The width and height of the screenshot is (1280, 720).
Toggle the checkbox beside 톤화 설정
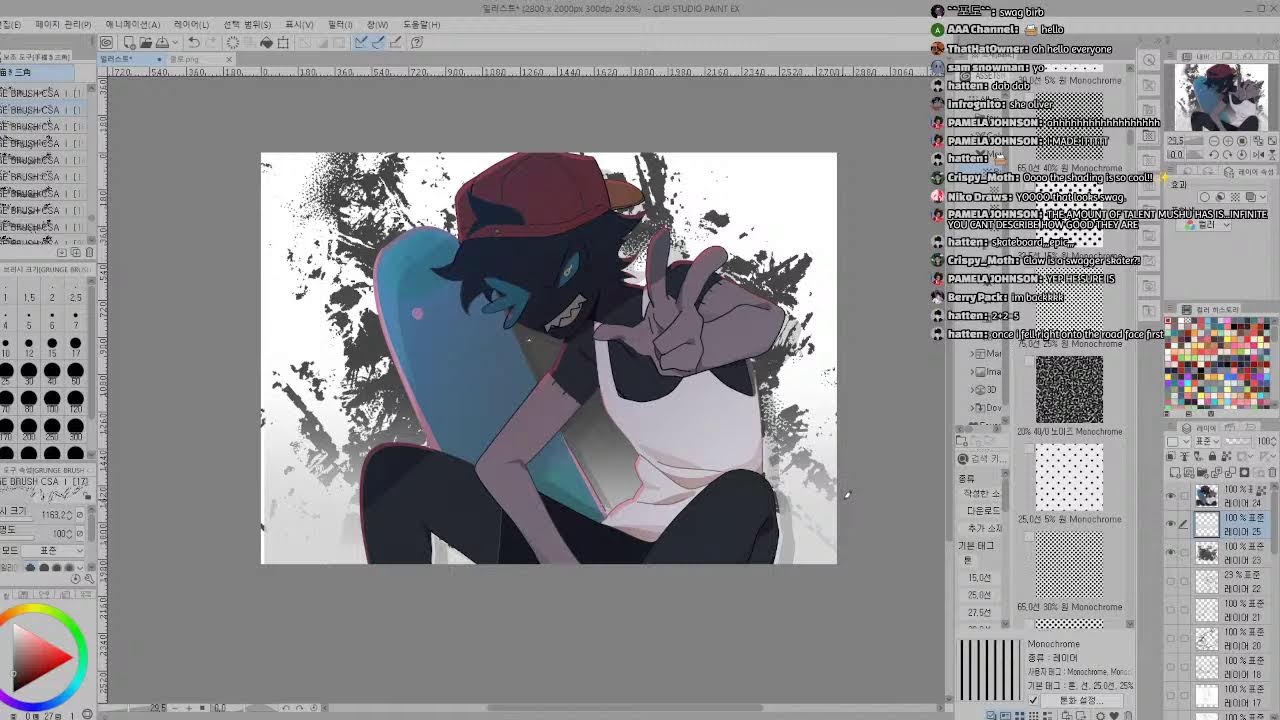coord(1033,700)
